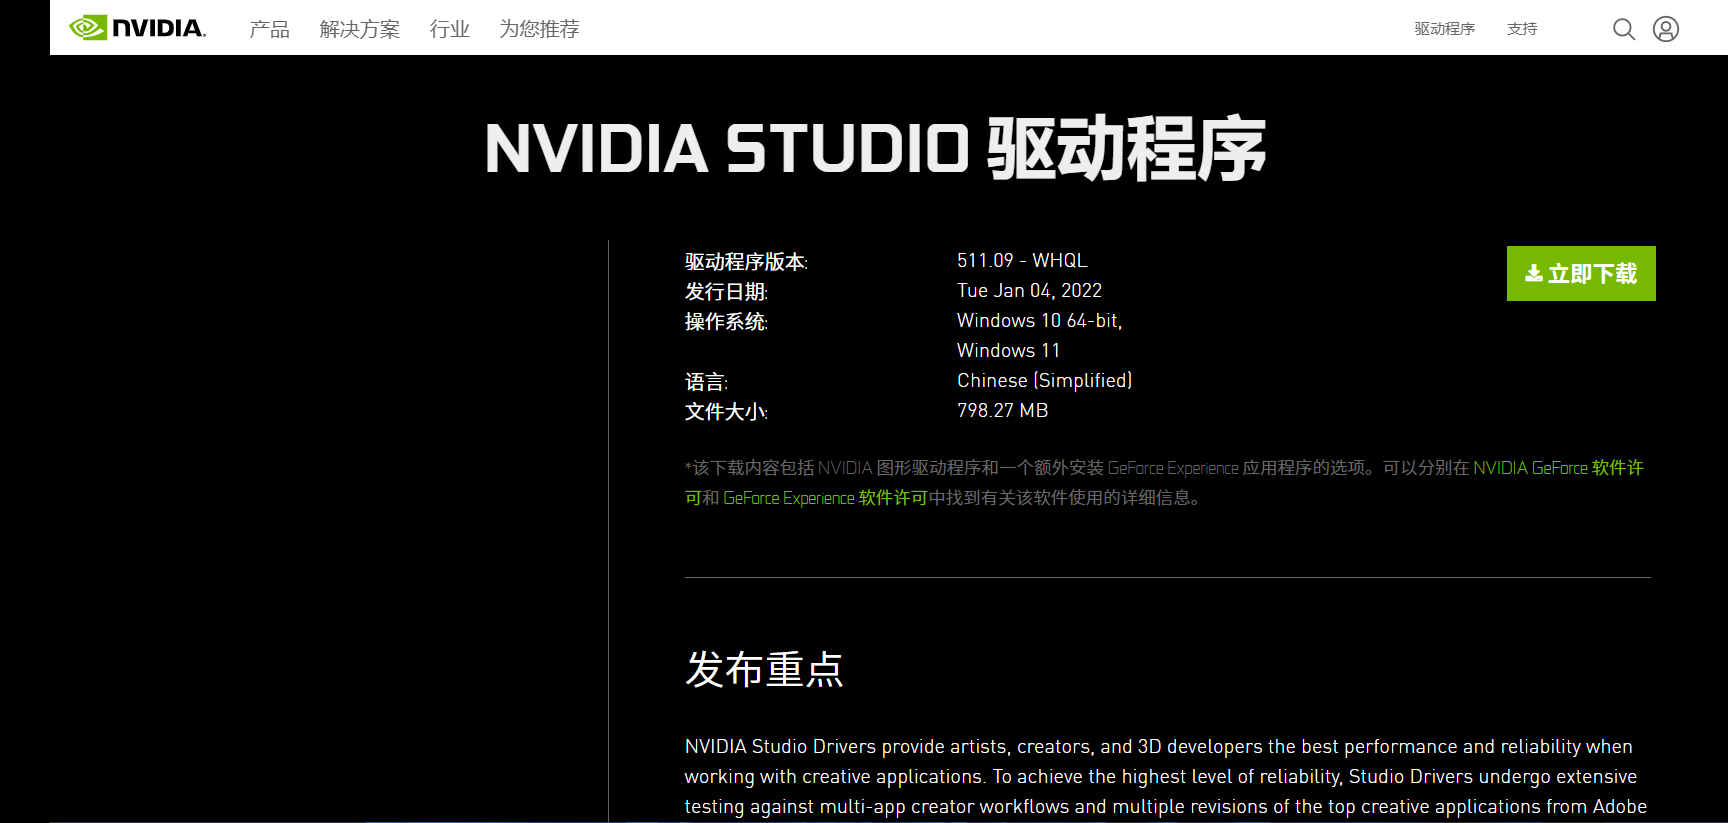This screenshot has width=1728, height=823.
Task: Click the 发布重点 heading
Action: [764, 669]
